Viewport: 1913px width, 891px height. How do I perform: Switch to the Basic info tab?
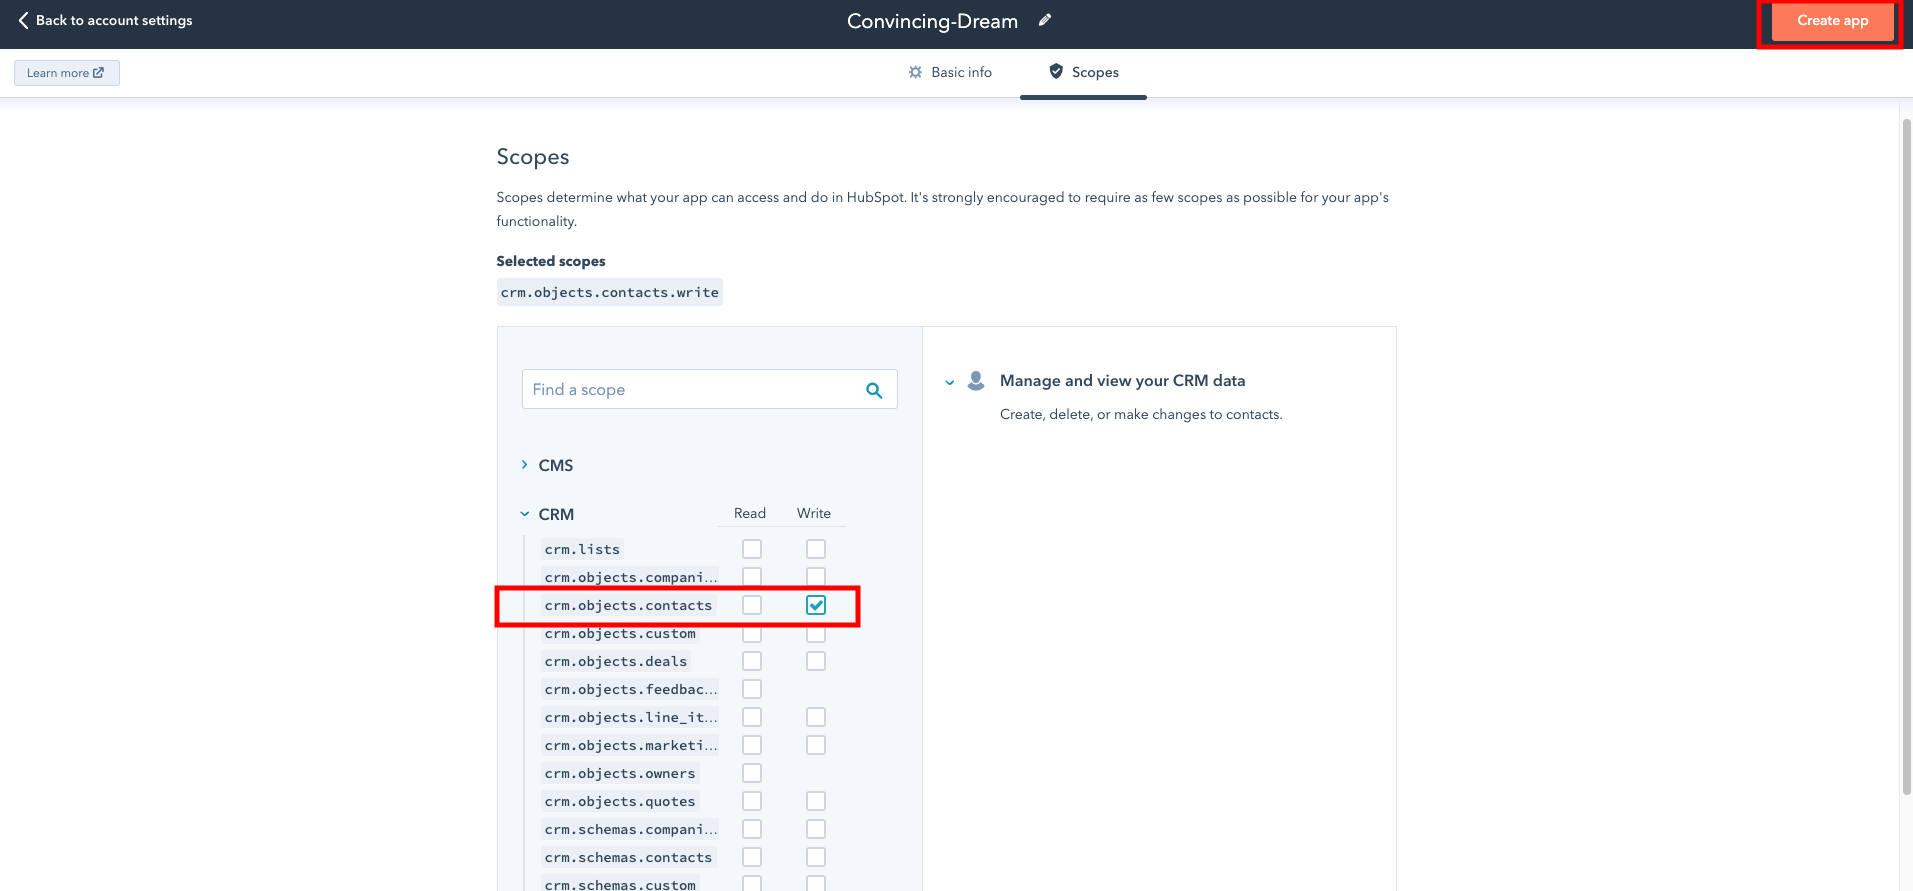pyautogui.click(x=950, y=72)
